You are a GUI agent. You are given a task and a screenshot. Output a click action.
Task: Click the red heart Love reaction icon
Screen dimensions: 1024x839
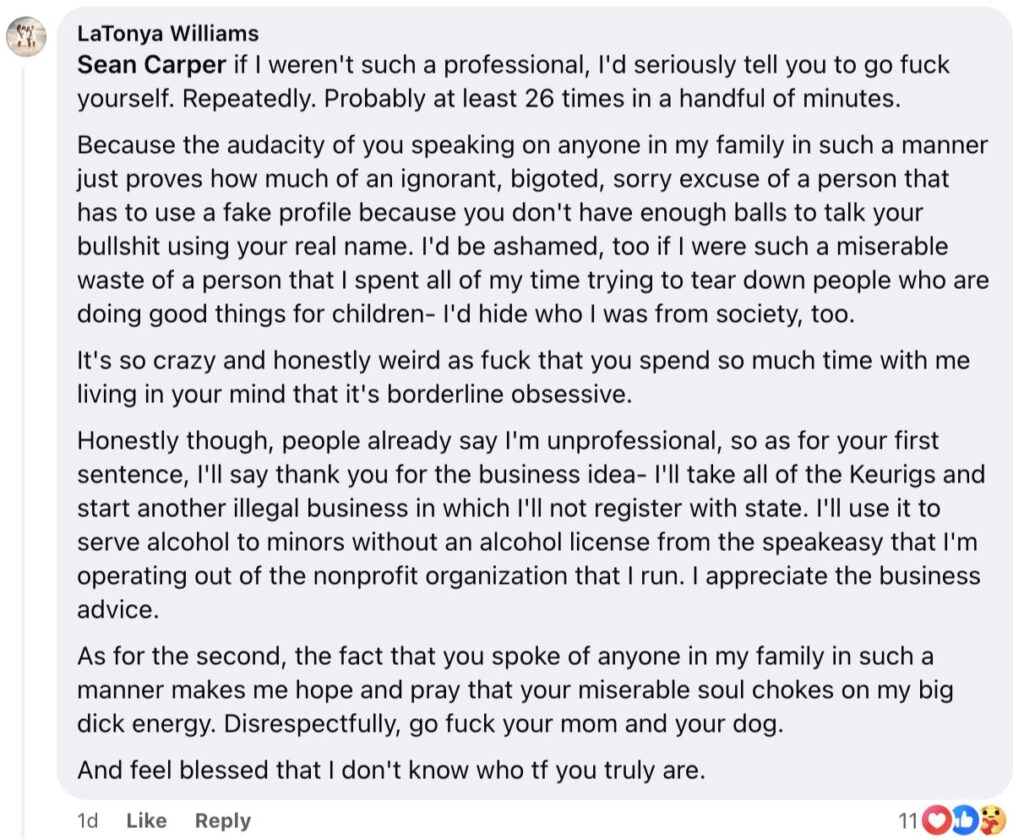click(x=936, y=821)
